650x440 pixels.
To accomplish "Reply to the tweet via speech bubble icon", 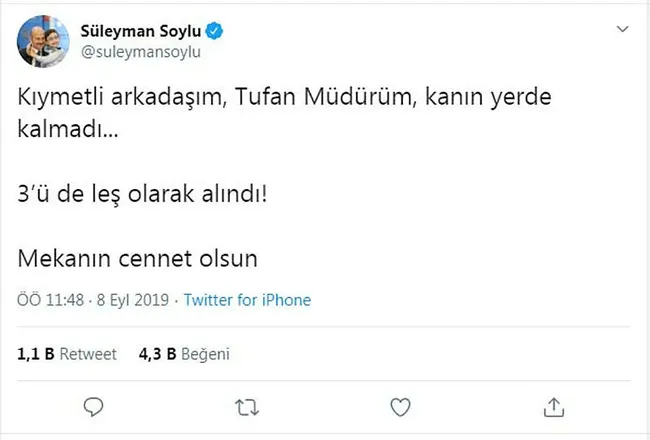I will [x=93, y=407].
